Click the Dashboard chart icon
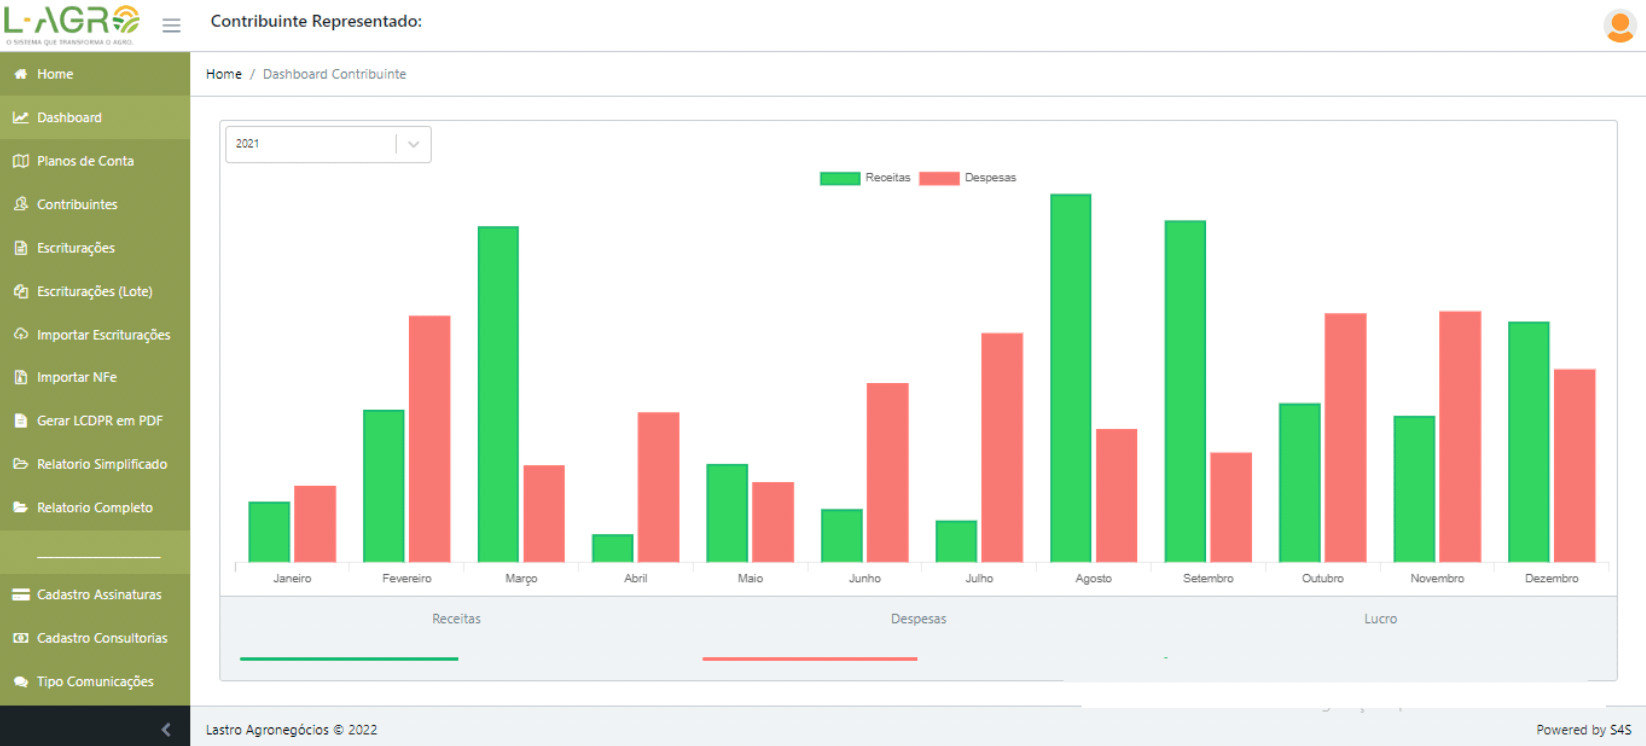Viewport: 1646px width, 746px height. click(x=20, y=117)
